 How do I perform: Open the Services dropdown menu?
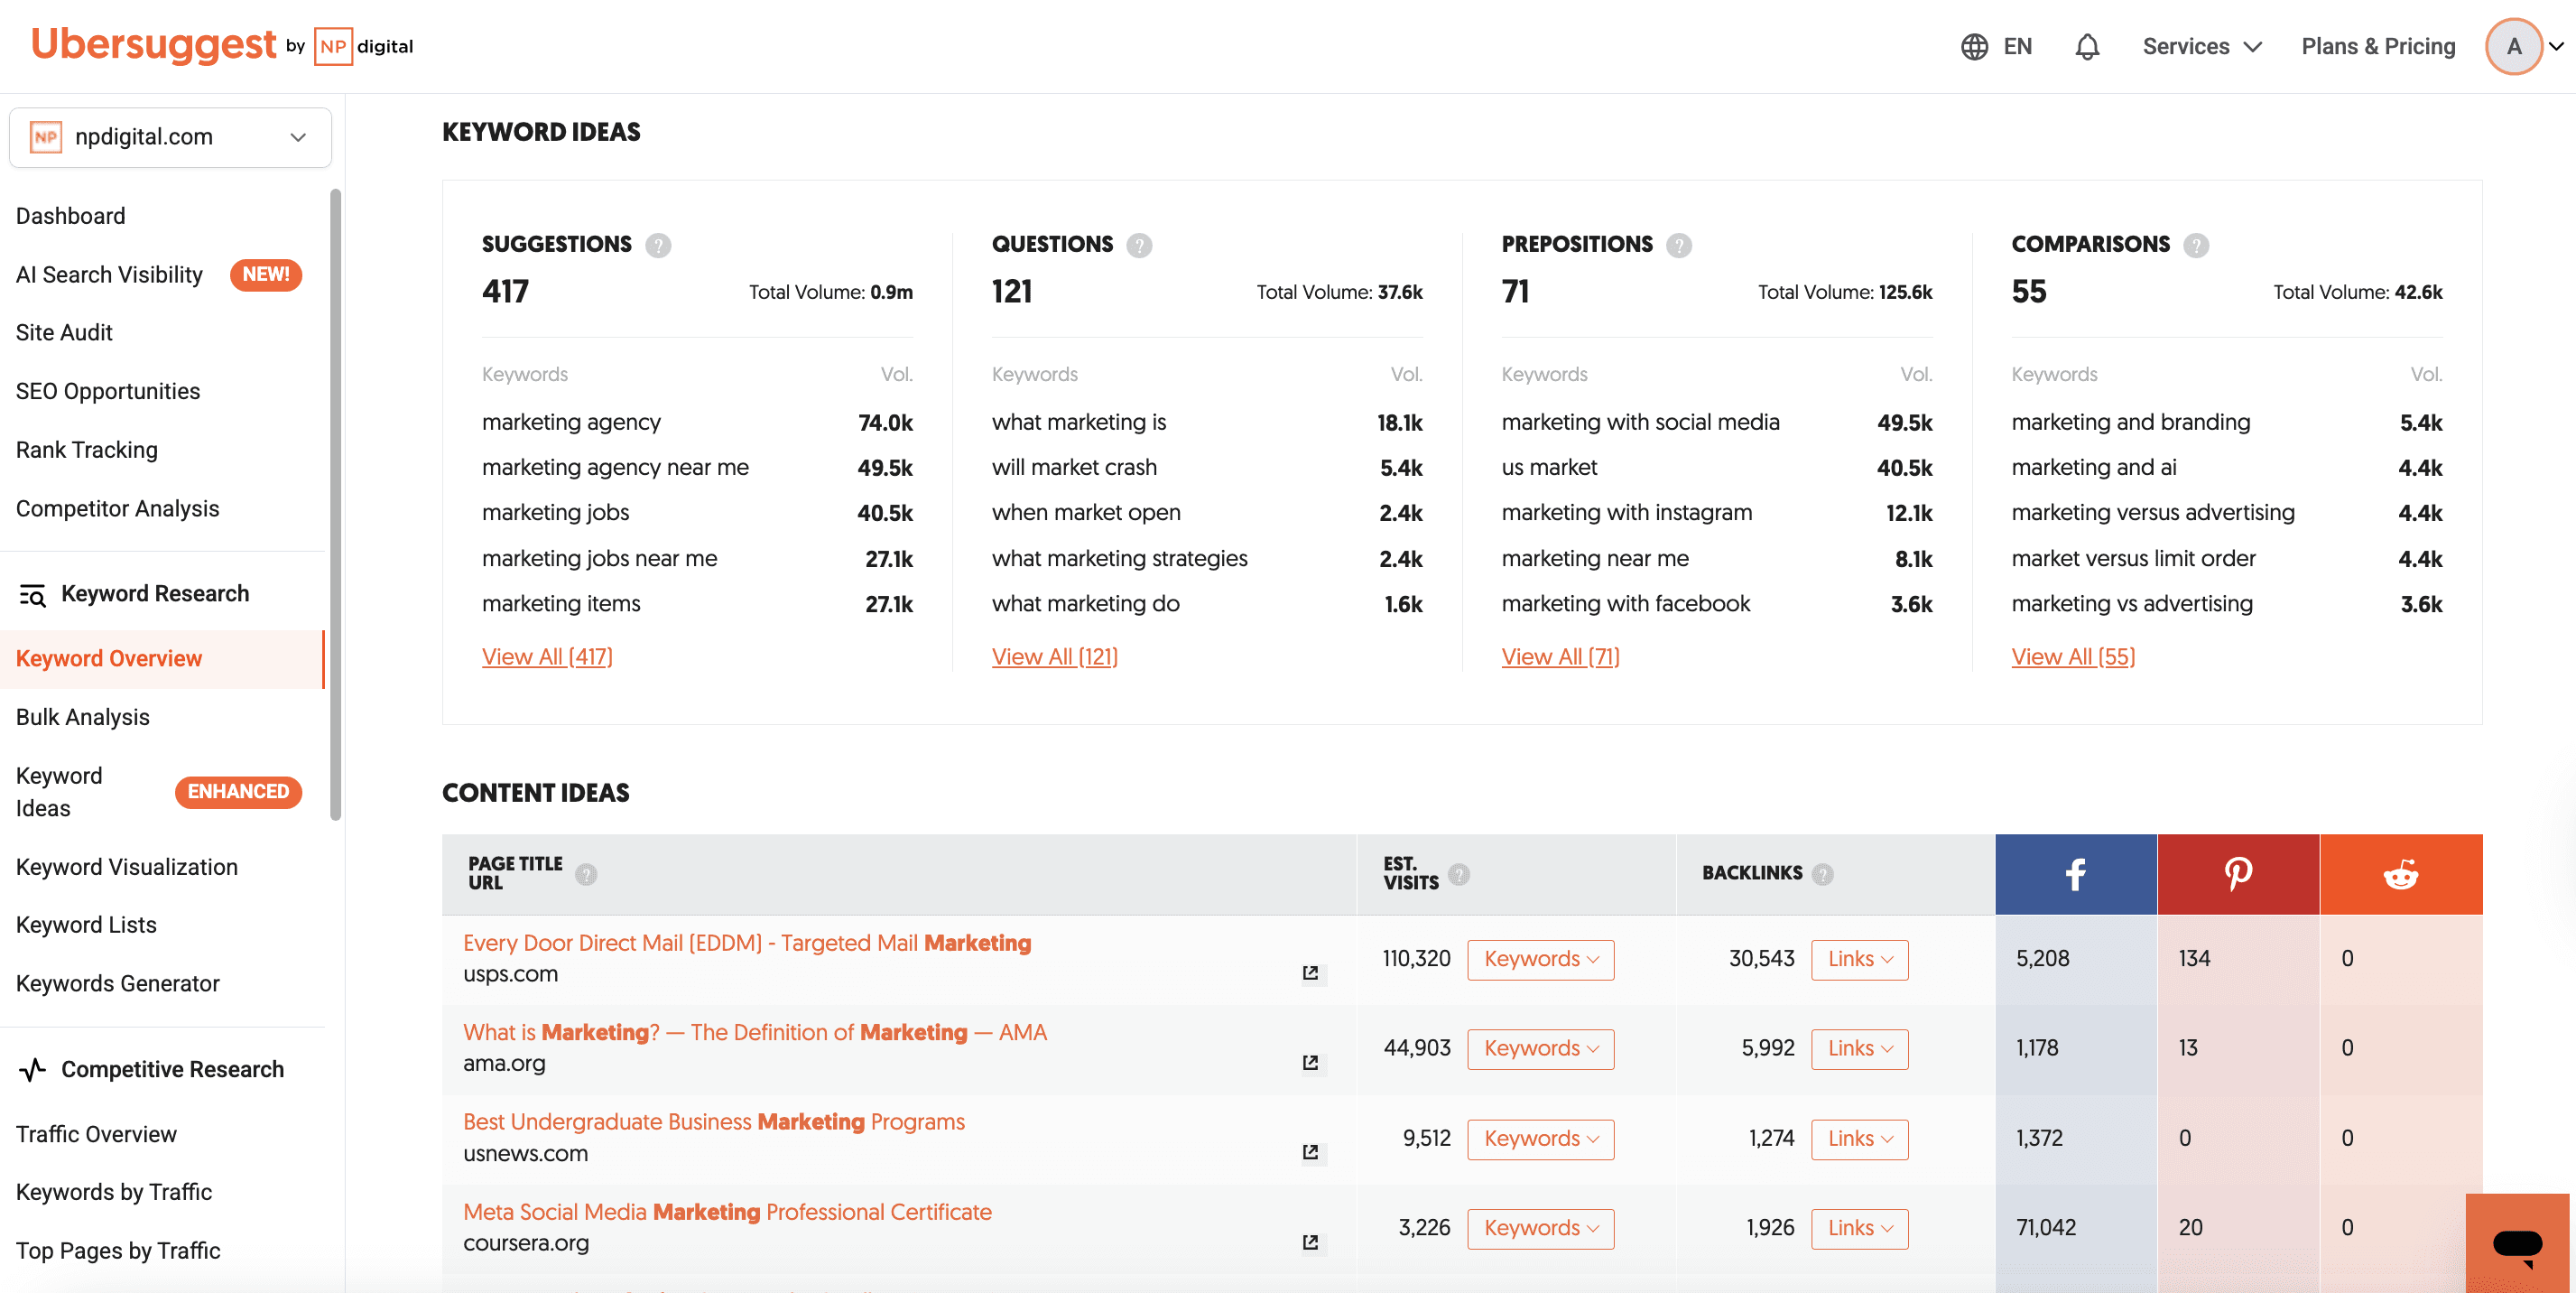[x=2201, y=47]
